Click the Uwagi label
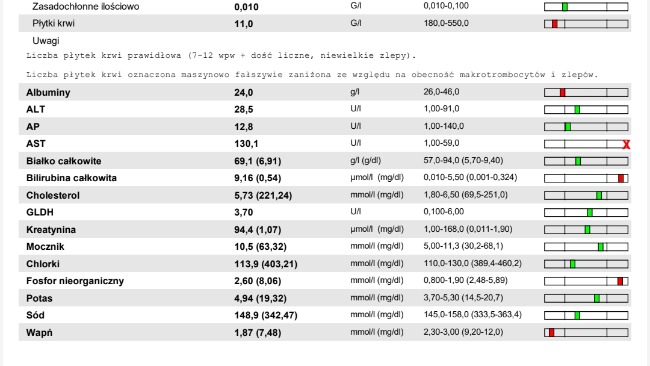This screenshot has height=366, width=650. click(x=46, y=41)
